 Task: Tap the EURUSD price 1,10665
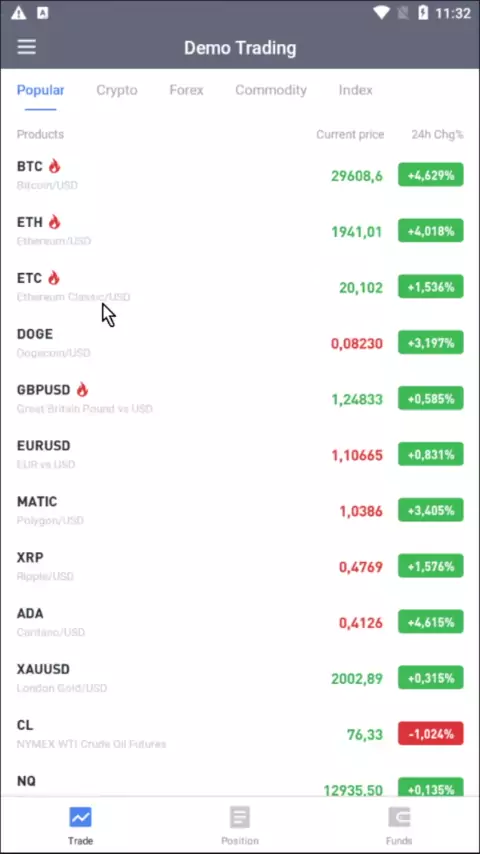pyautogui.click(x=357, y=455)
